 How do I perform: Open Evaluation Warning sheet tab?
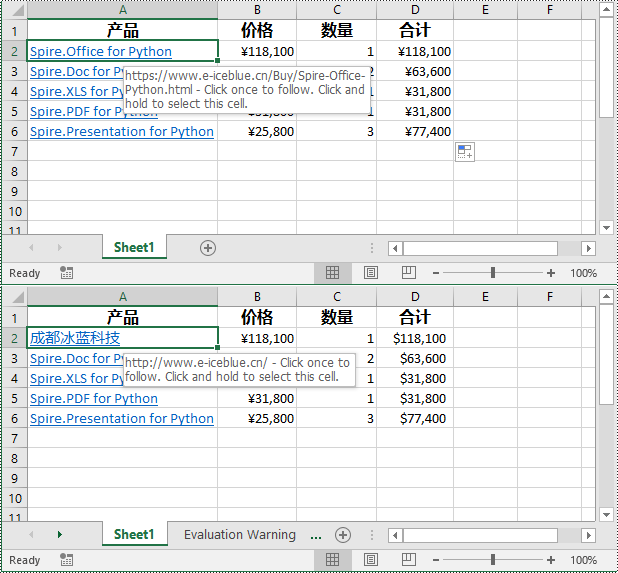pyautogui.click(x=240, y=535)
